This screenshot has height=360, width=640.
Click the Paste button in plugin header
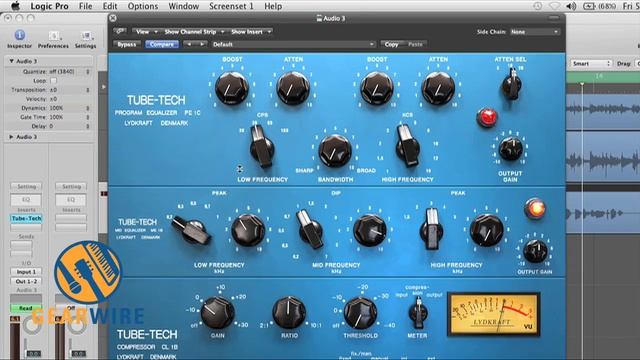tap(415, 44)
